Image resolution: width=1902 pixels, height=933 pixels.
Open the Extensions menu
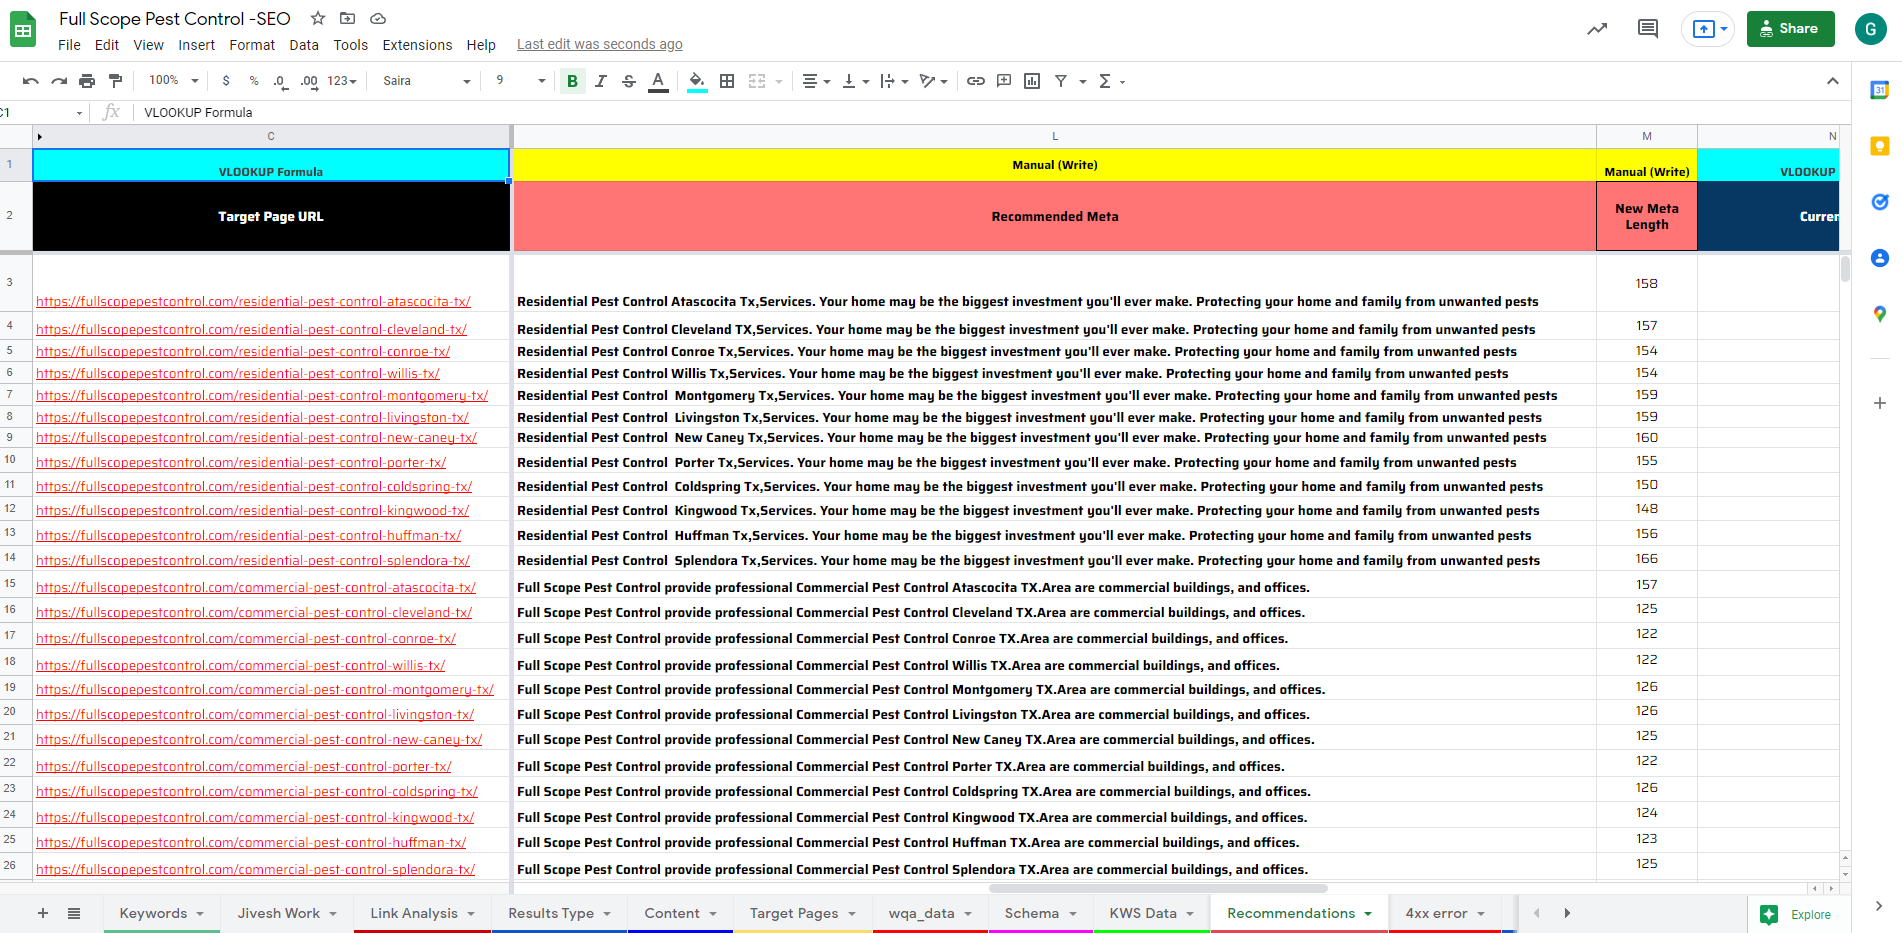[x=417, y=45]
